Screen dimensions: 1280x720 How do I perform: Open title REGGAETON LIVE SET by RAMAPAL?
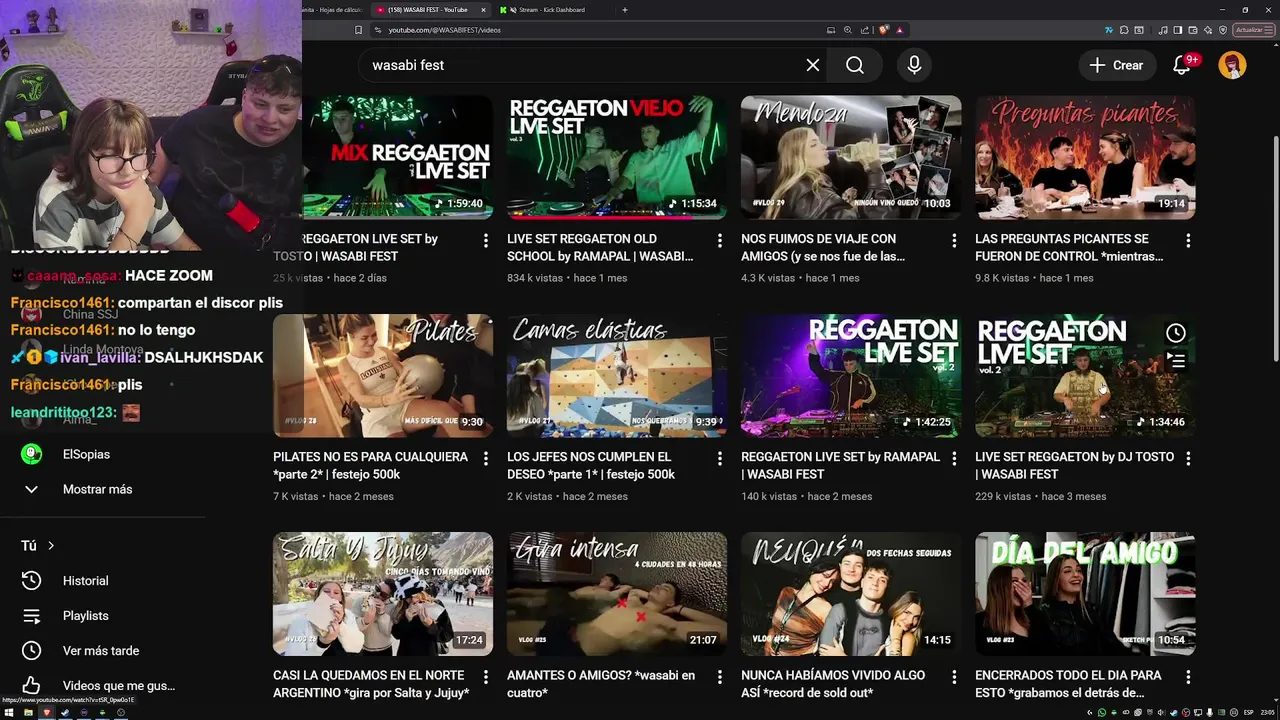tap(840, 465)
